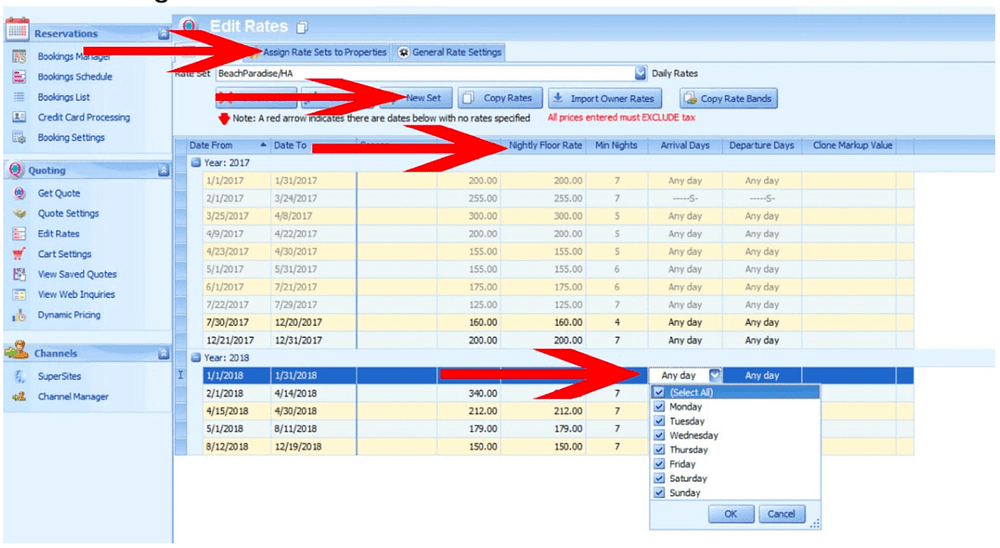Open View Saved Quotes icon

(19, 274)
